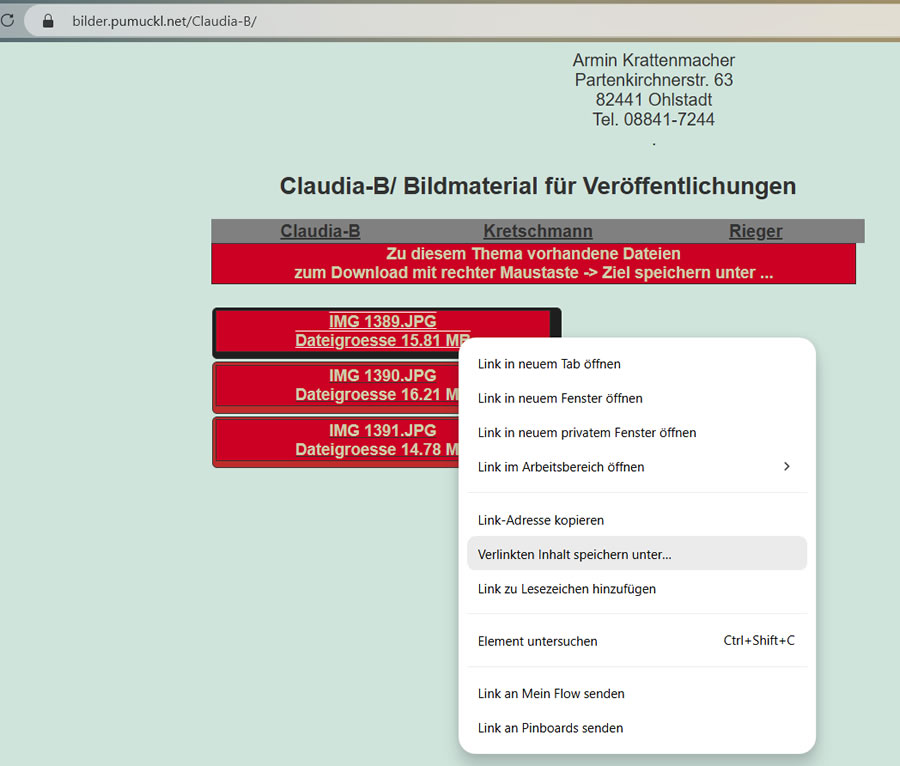Select 'Link im Arbeitsbereich öffnen' menu entry
Screen dimensions: 900x766
[561, 467]
